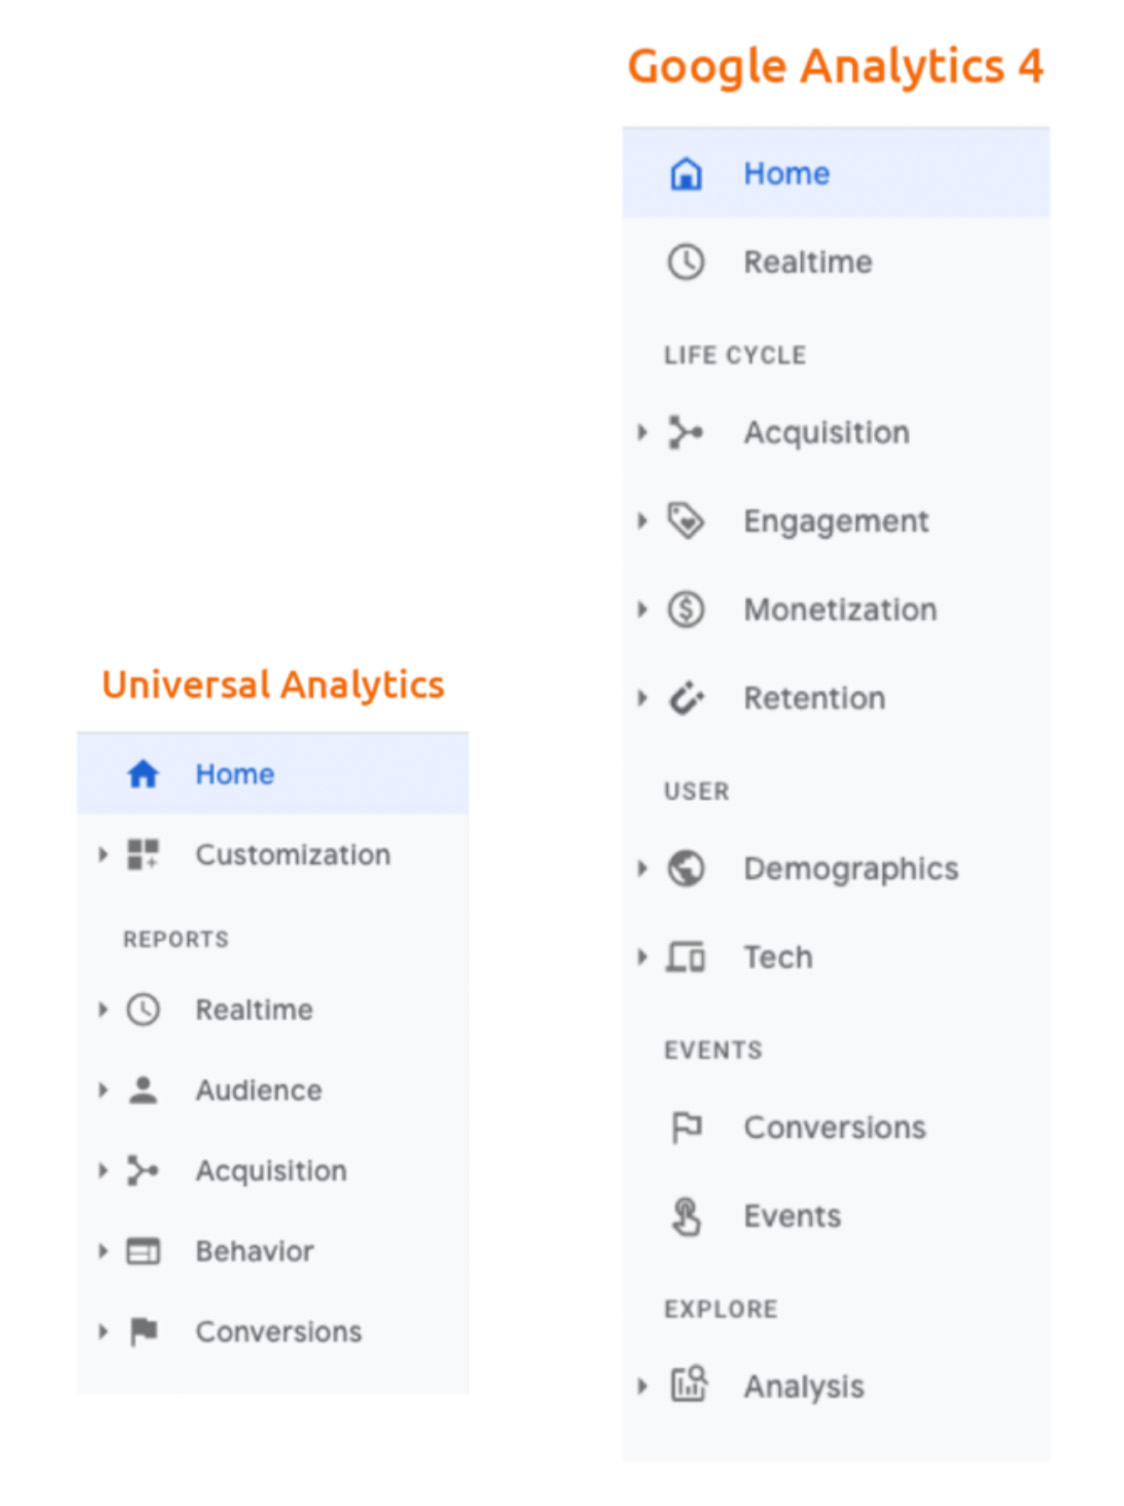Open the Home menu item in Universal Analytics
This screenshot has width=1124, height=1506.
tap(234, 773)
